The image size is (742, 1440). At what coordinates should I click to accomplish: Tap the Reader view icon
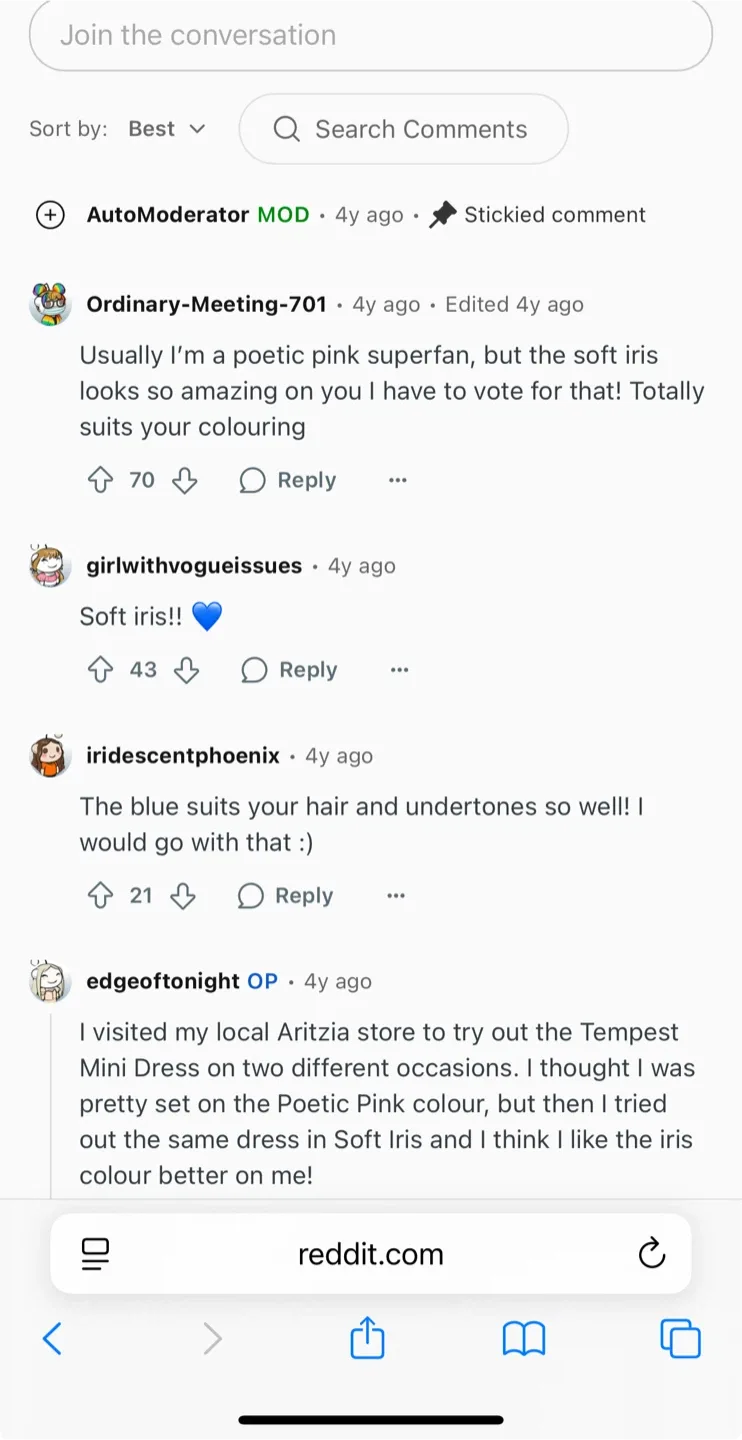95,1254
